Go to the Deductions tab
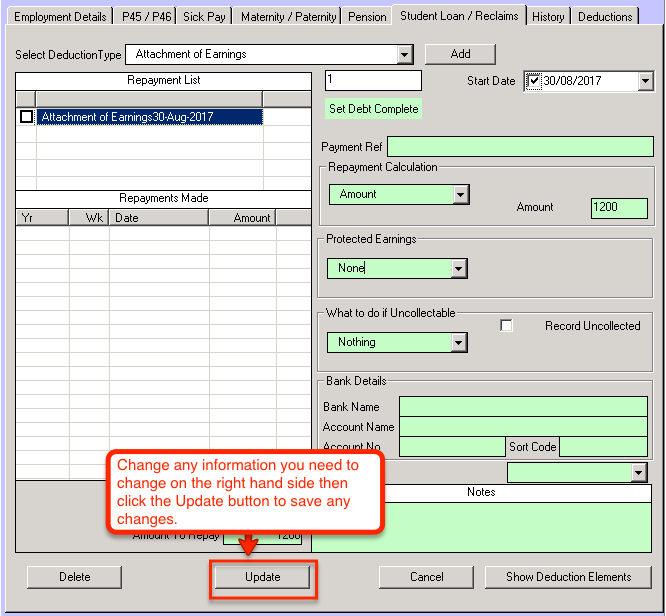 point(605,17)
